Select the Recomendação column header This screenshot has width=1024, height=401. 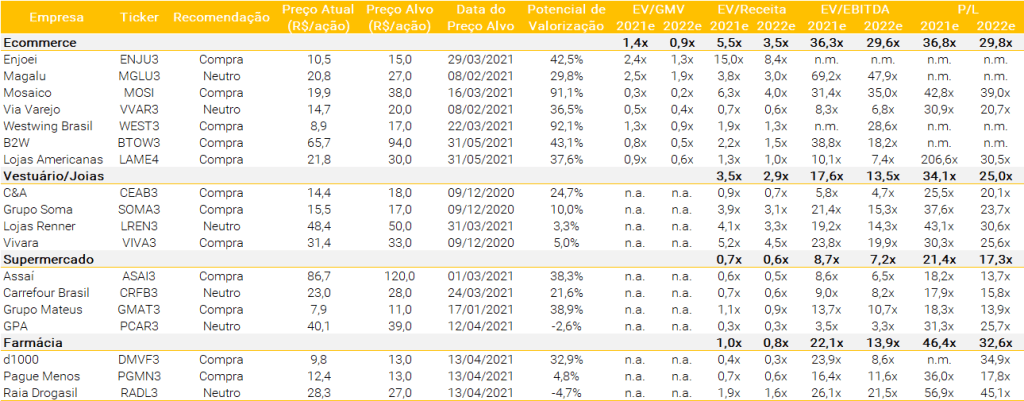coord(220,17)
